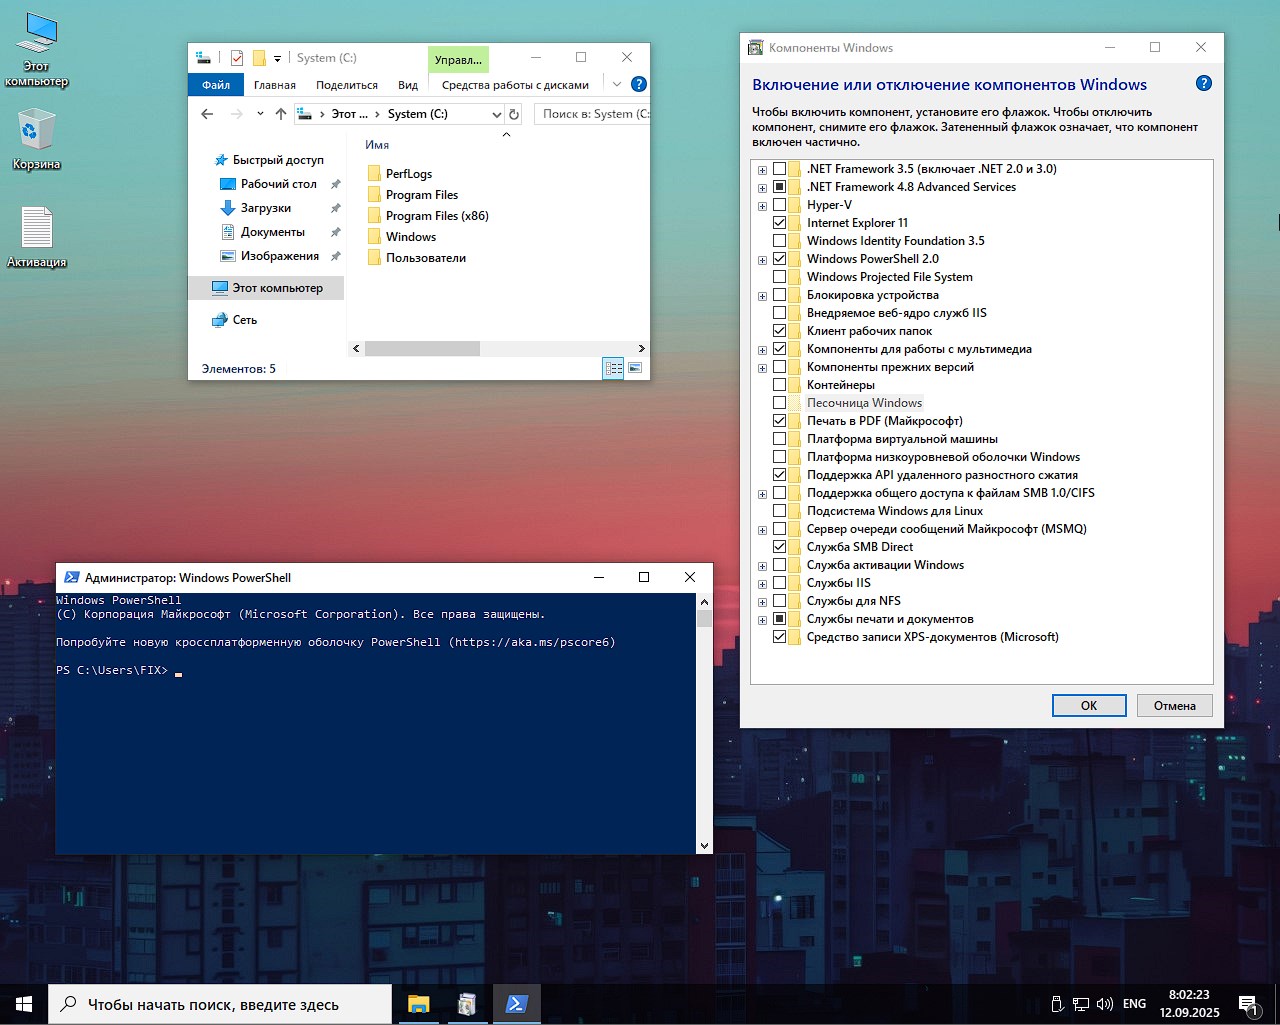Image resolution: width=1280 pixels, height=1025 pixels.
Task: Open the recent locations dropdown arrow
Action: click(260, 114)
